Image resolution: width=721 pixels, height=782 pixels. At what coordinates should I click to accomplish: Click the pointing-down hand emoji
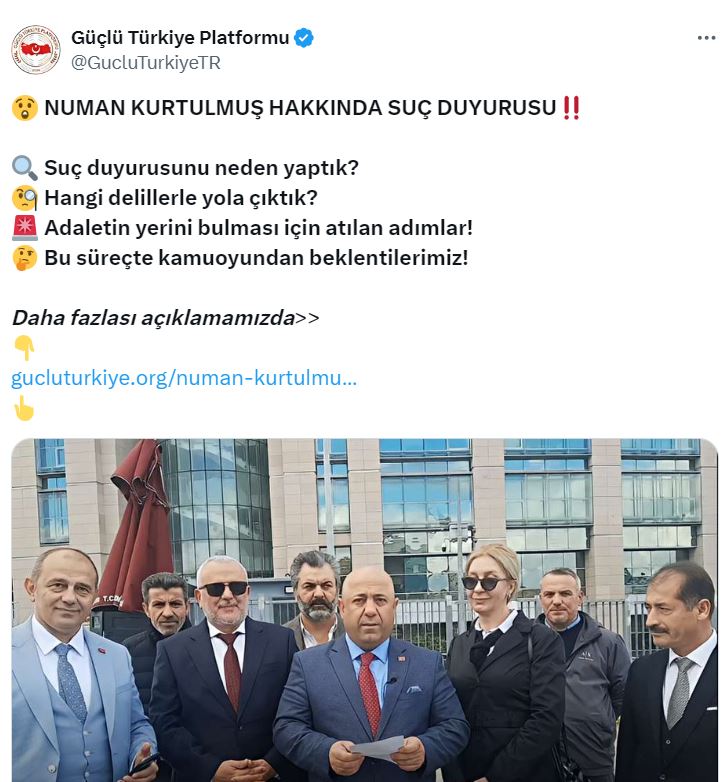click(24, 348)
